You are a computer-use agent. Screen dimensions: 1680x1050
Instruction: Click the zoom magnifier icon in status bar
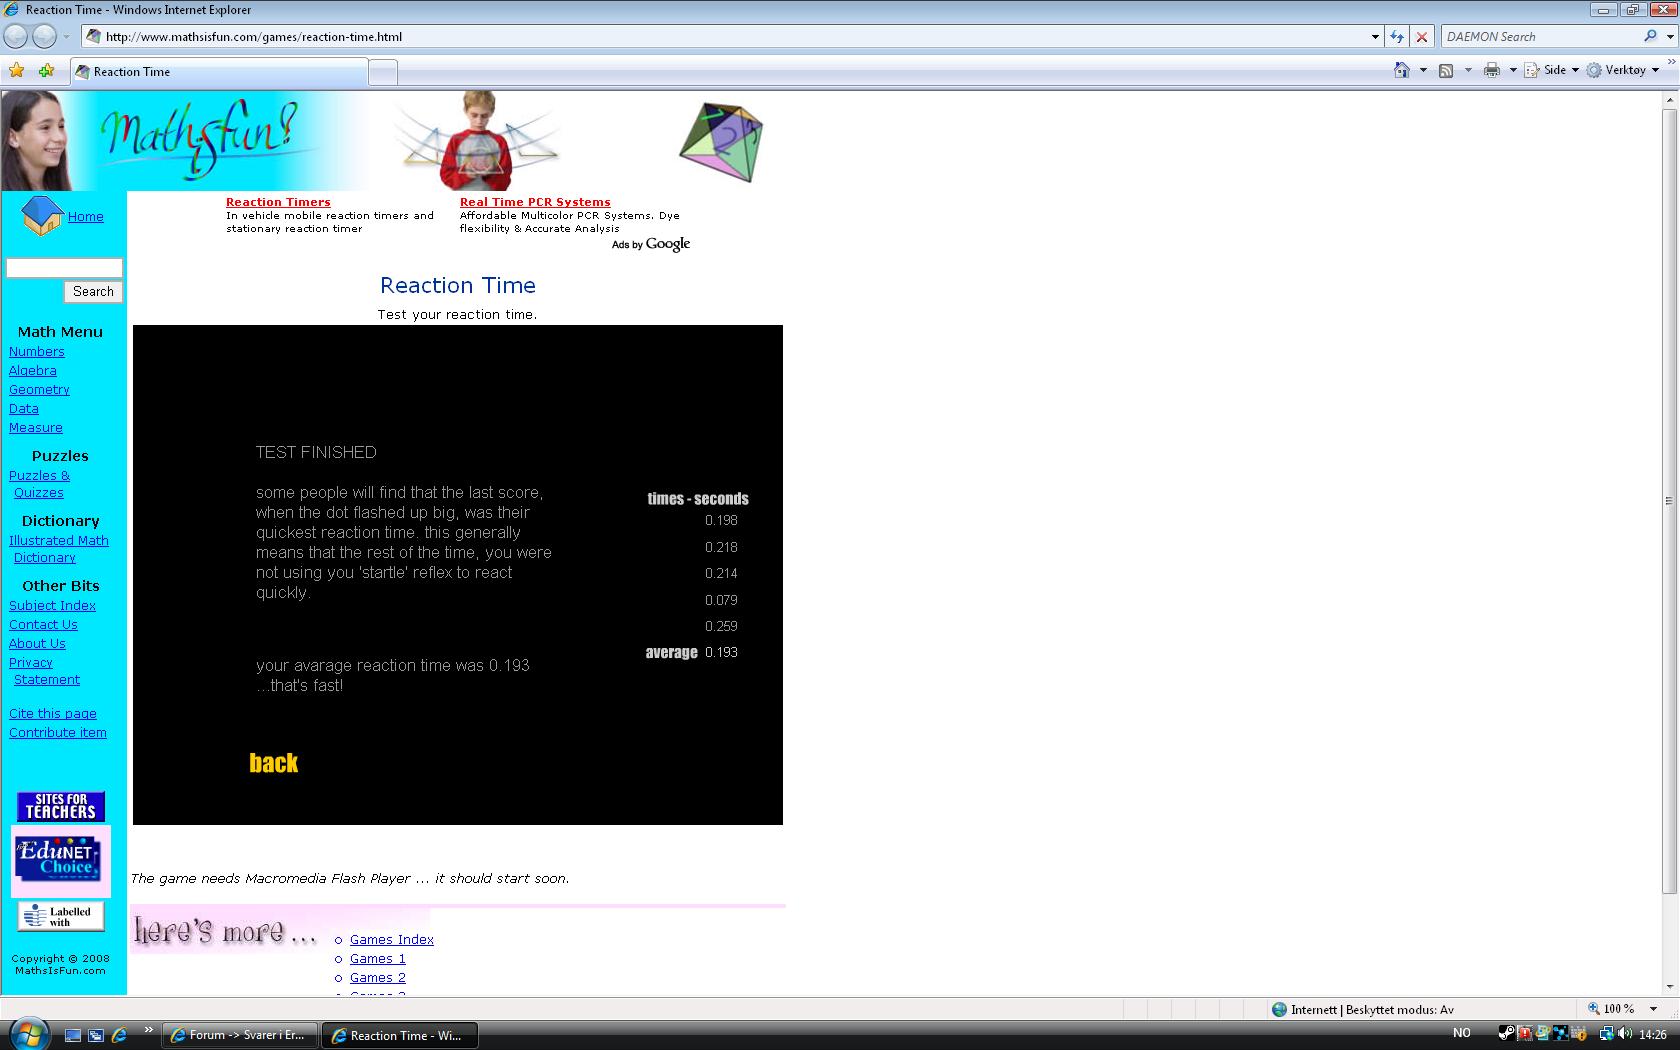point(1594,1009)
